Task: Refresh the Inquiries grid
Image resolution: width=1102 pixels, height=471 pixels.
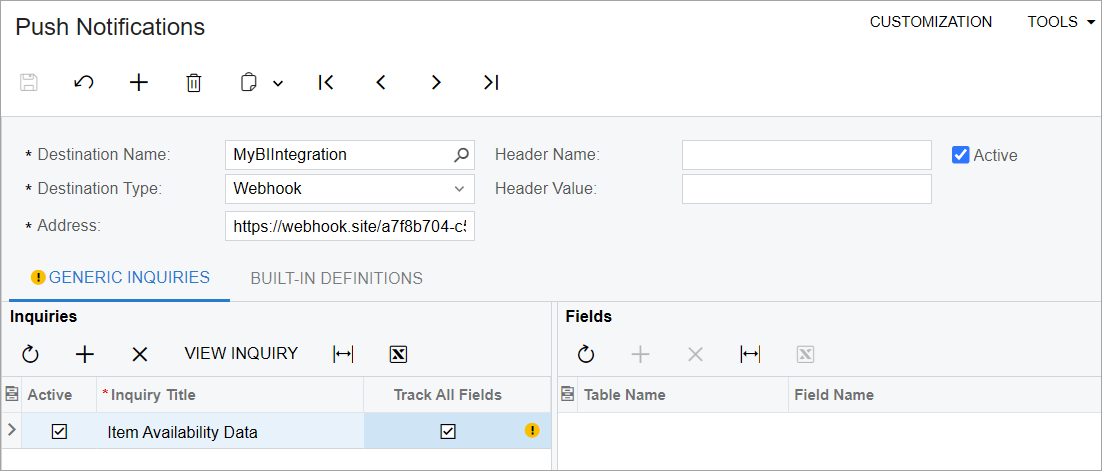Action: [x=30, y=354]
